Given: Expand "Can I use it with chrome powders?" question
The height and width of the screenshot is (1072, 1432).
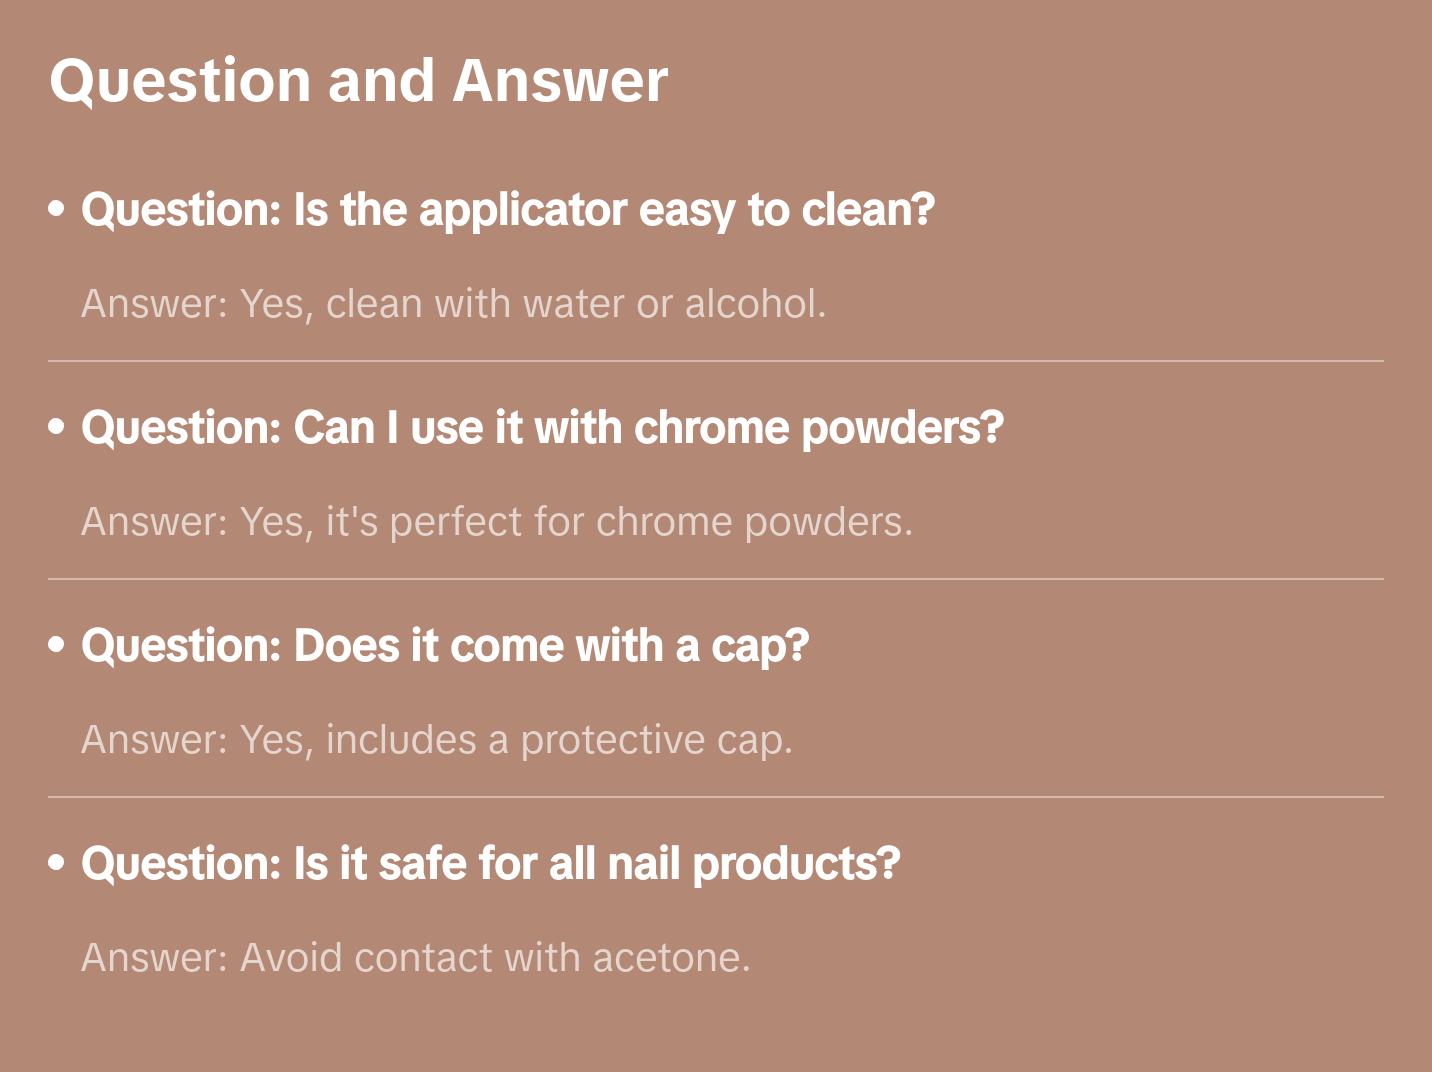Looking at the screenshot, I should click(x=542, y=428).
